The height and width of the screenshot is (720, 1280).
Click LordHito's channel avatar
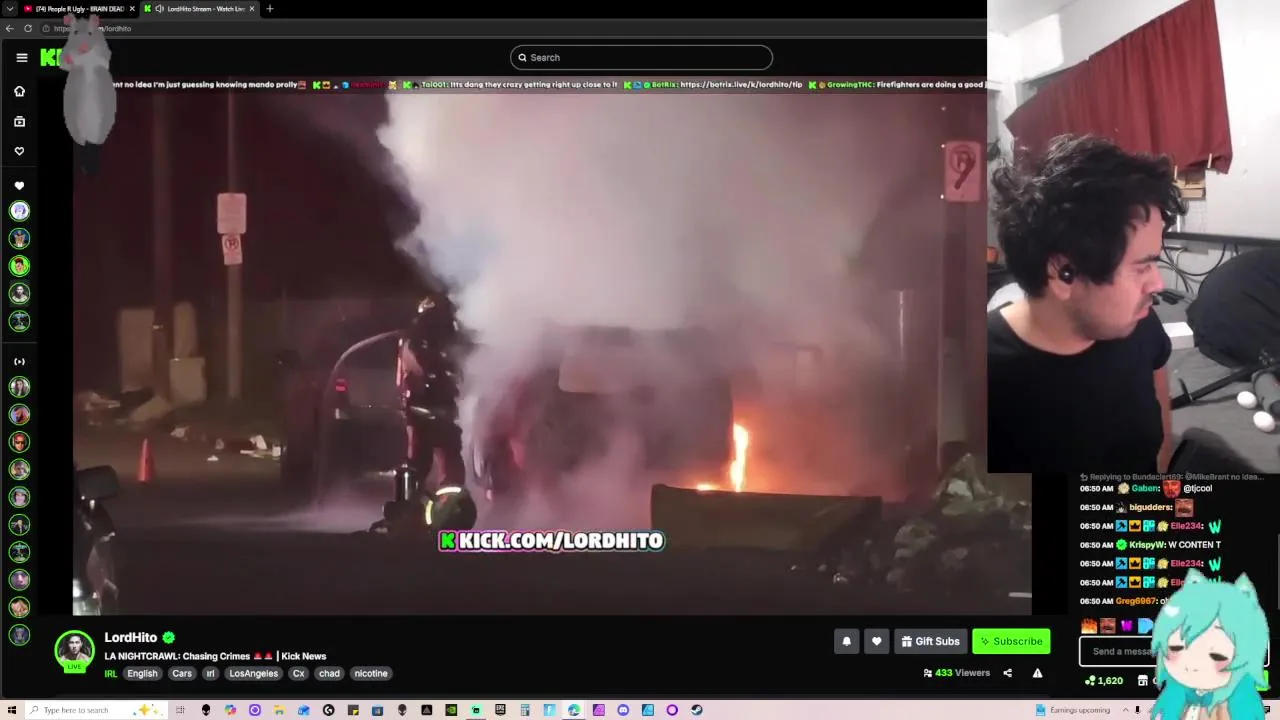74,651
